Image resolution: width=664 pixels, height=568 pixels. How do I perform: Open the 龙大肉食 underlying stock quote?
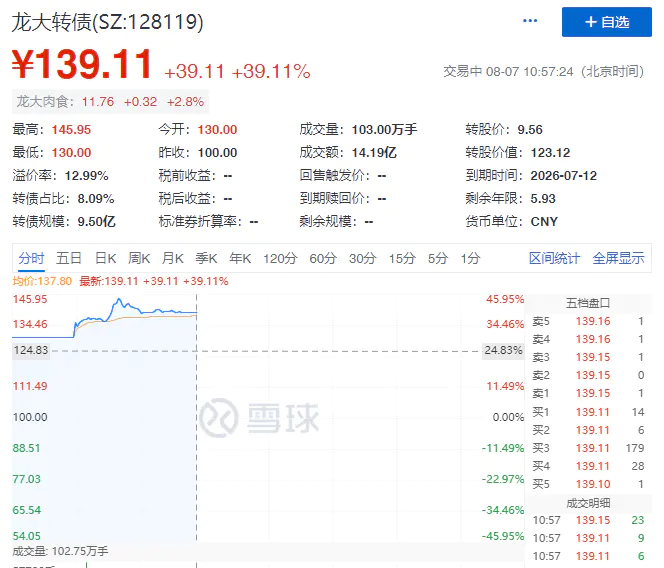(x=110, y=102)
